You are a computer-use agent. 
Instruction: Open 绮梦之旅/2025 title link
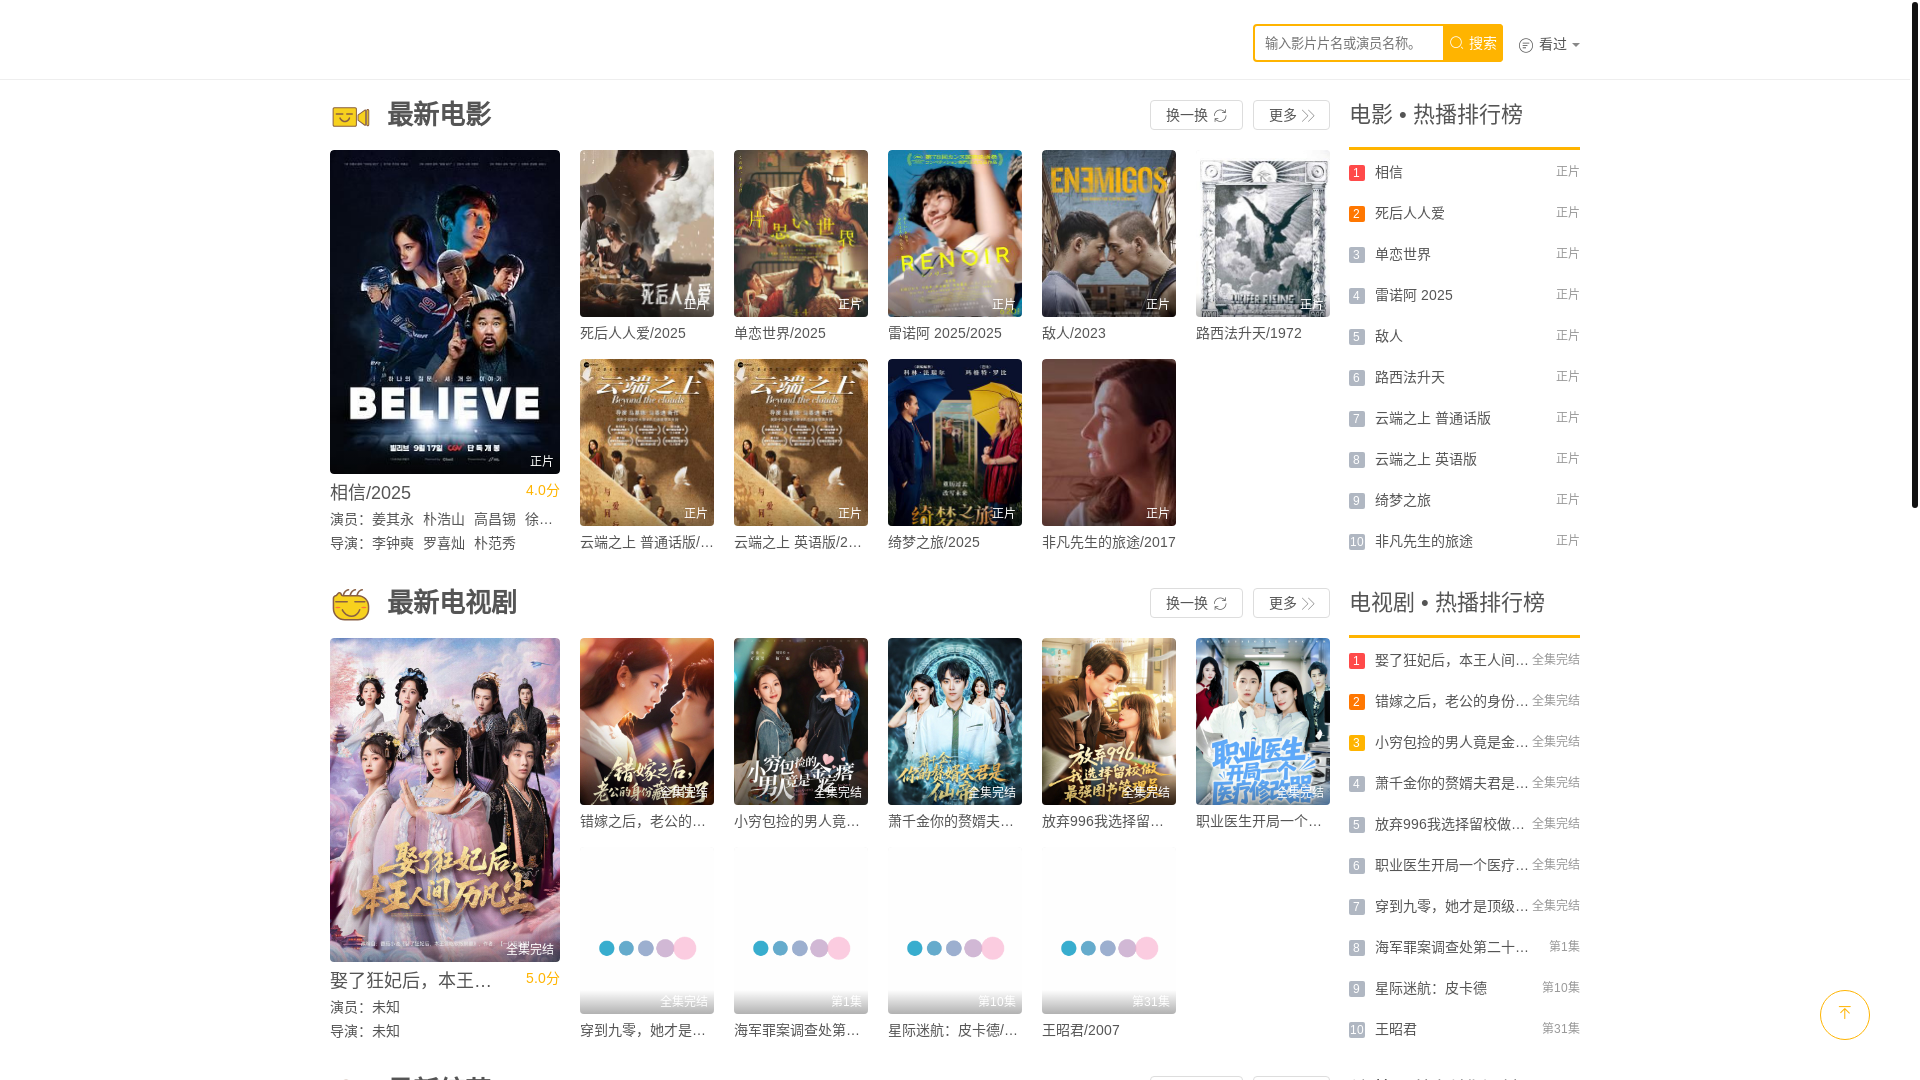pos(933,542)
